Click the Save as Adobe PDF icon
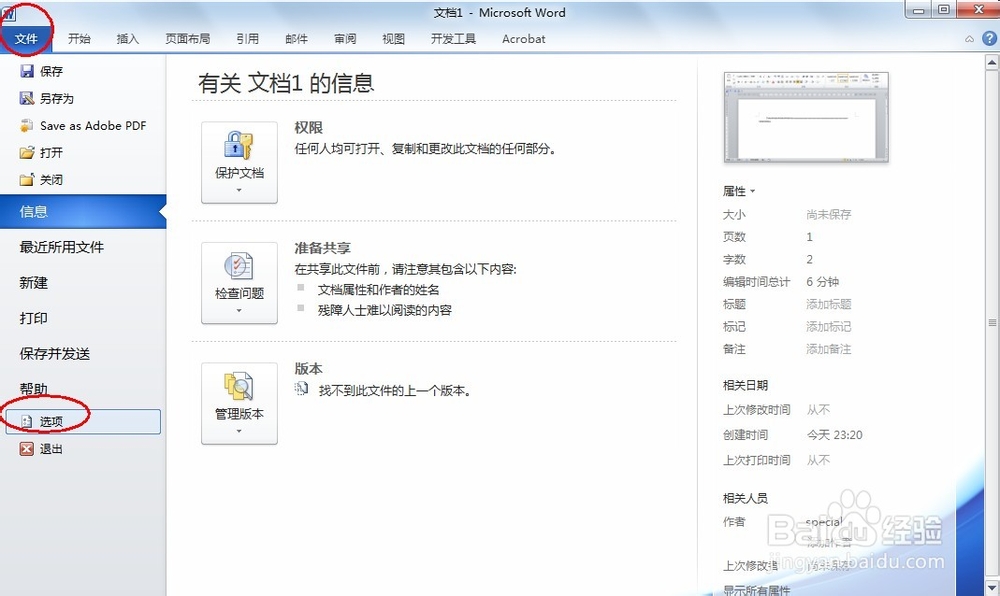 [27, 126]
